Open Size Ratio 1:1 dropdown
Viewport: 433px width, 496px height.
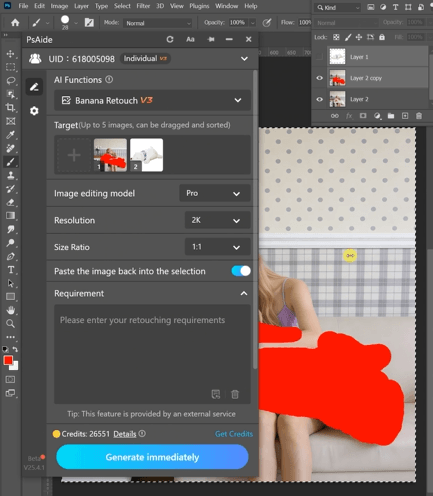pos(217,247)
